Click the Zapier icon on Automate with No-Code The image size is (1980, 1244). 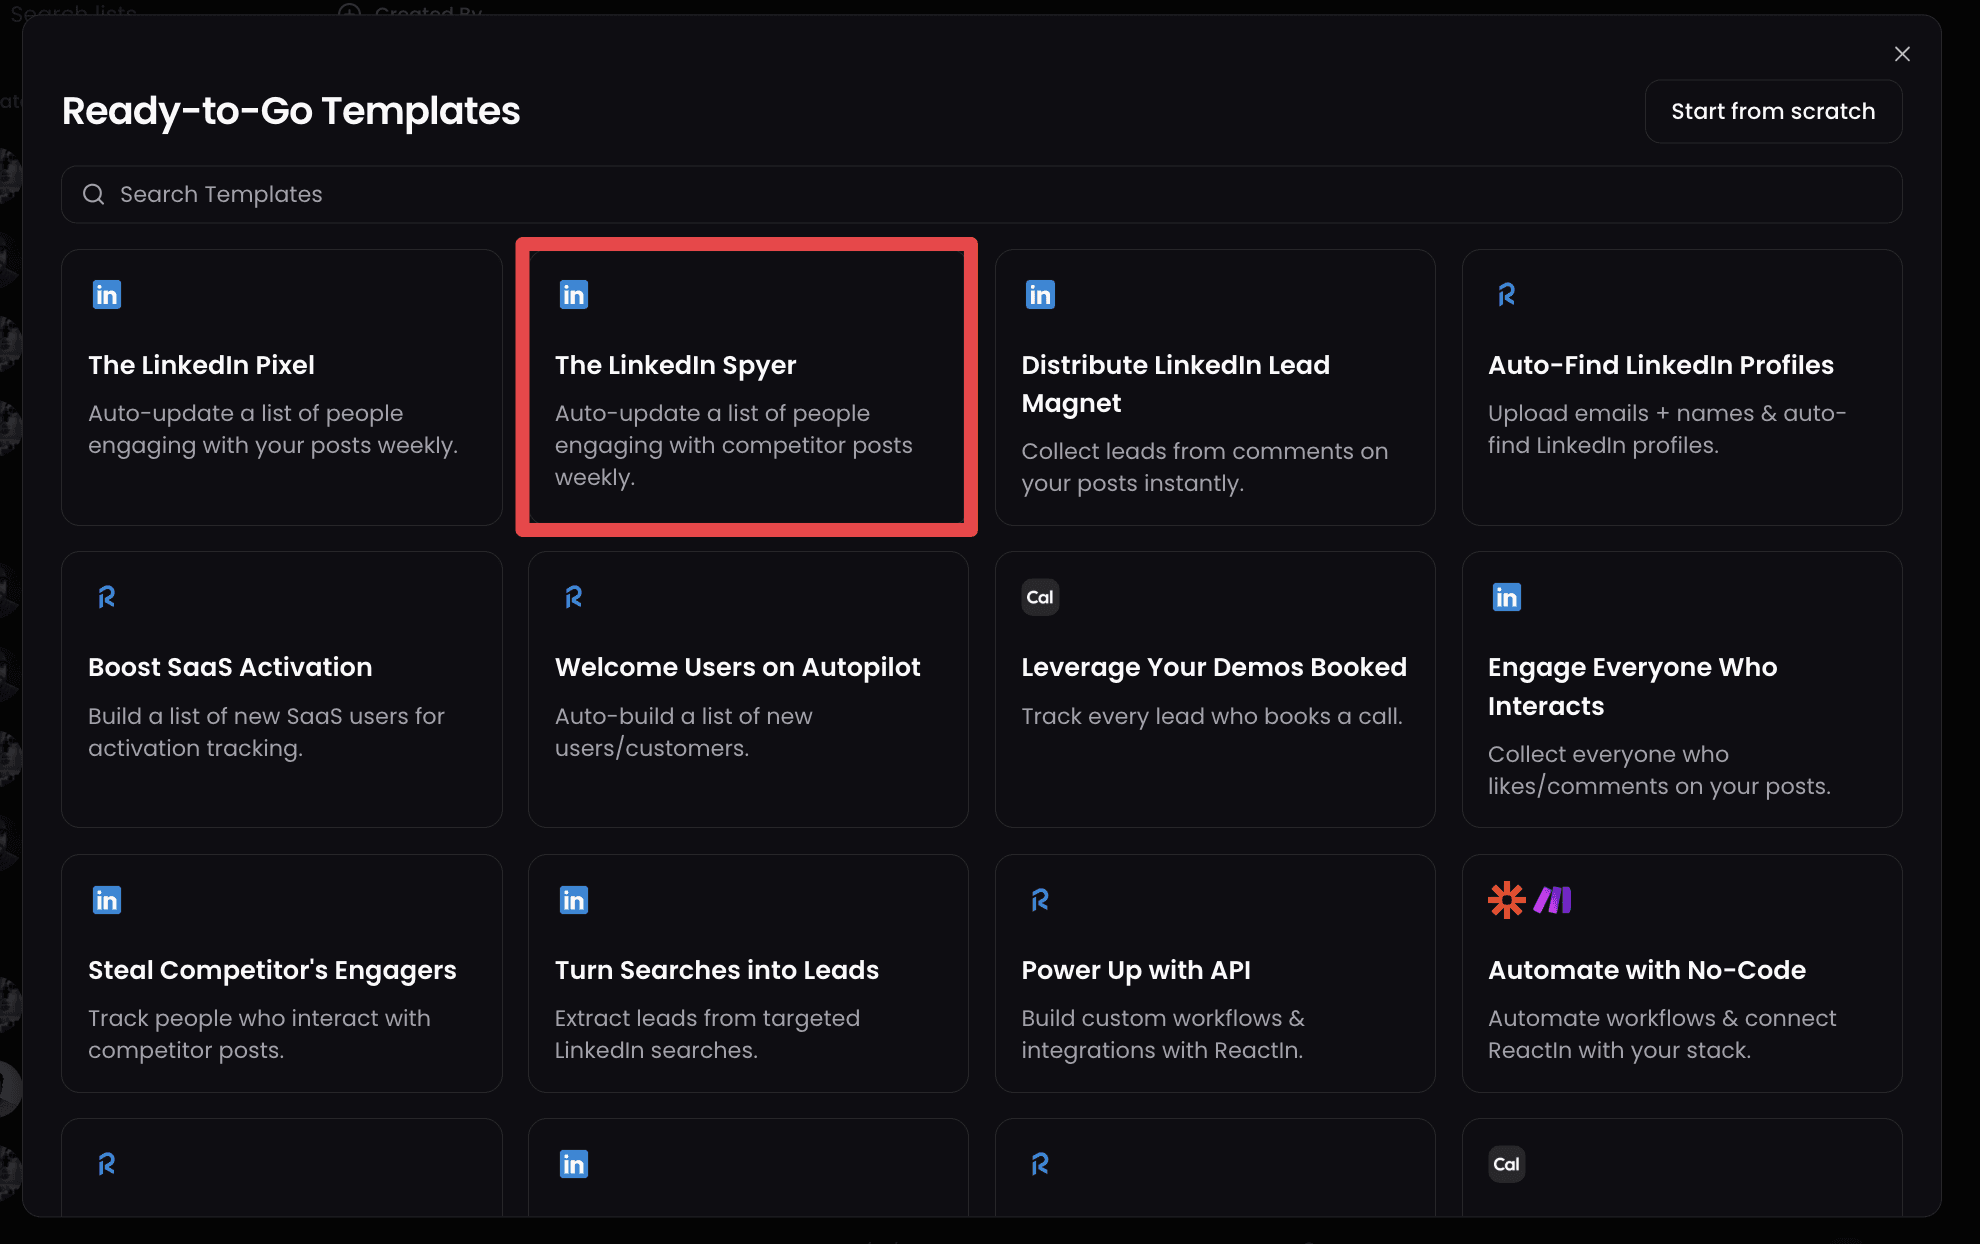tap(1506, 899)
